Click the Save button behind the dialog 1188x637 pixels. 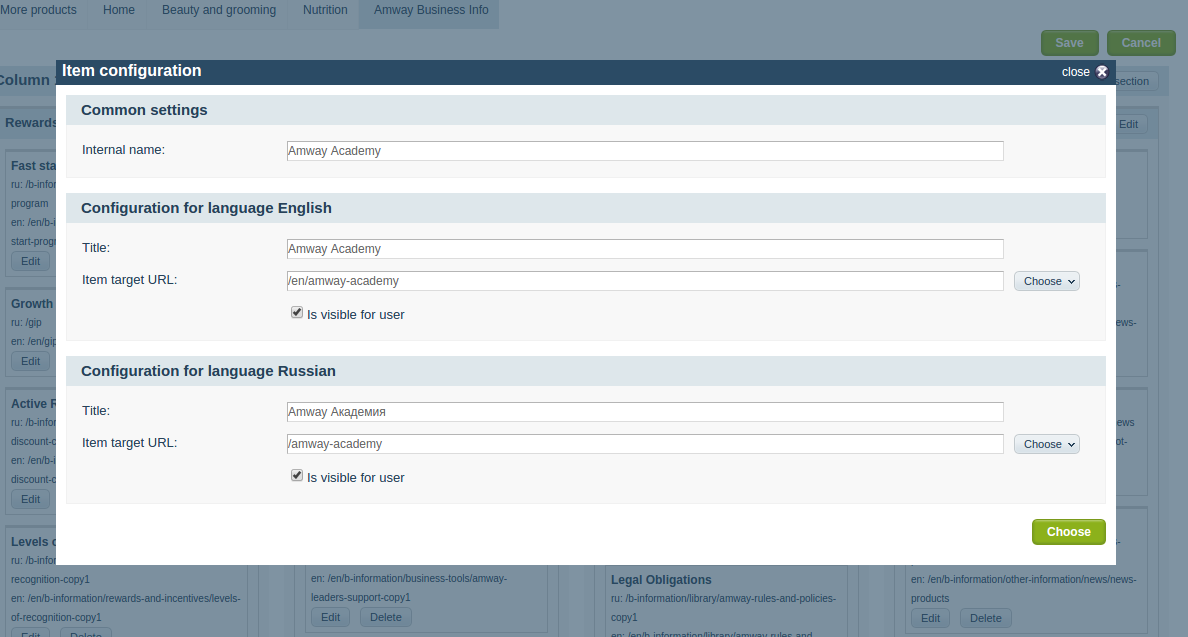[1069, 43]
